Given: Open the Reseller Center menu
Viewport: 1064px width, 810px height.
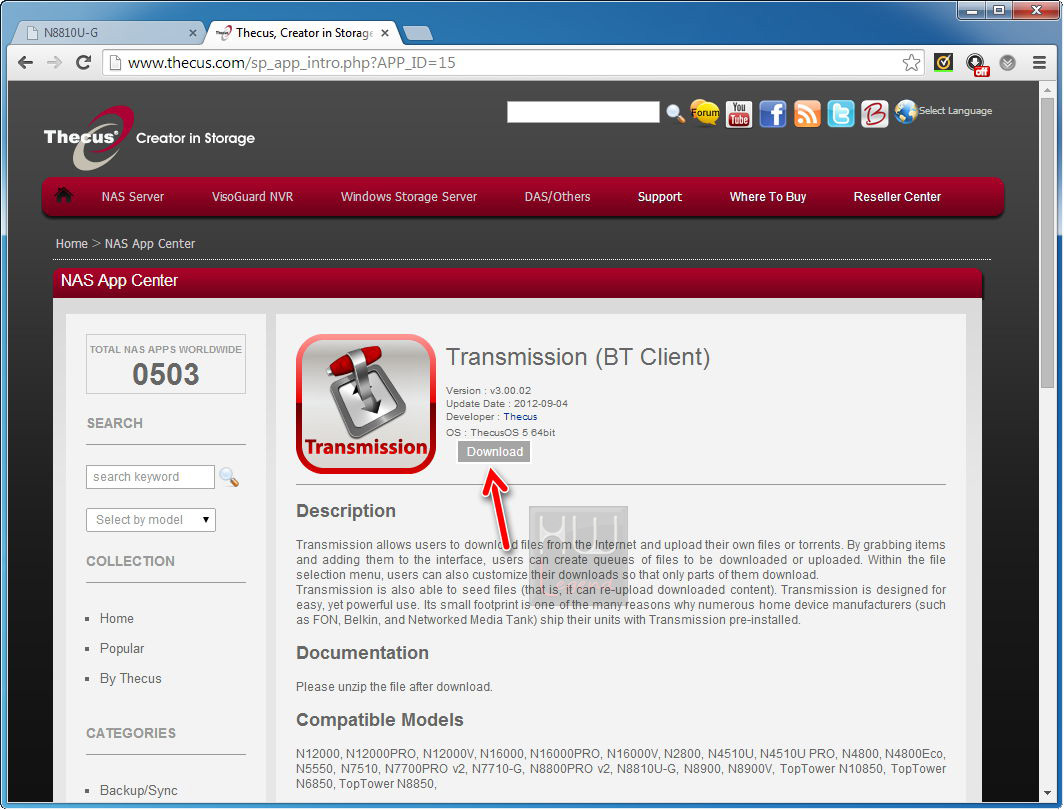Looking at the screenshot, I should [x=897, y=197].
